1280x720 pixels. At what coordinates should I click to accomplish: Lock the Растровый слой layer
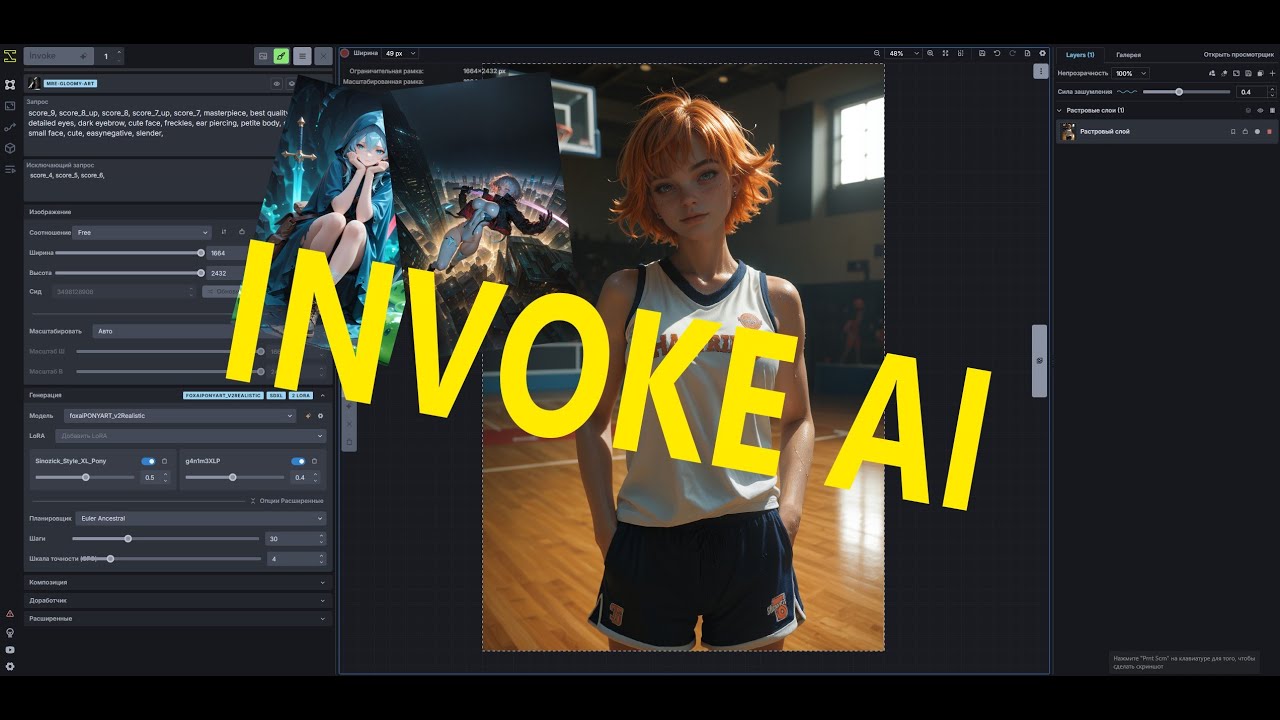pos(1245,131)
